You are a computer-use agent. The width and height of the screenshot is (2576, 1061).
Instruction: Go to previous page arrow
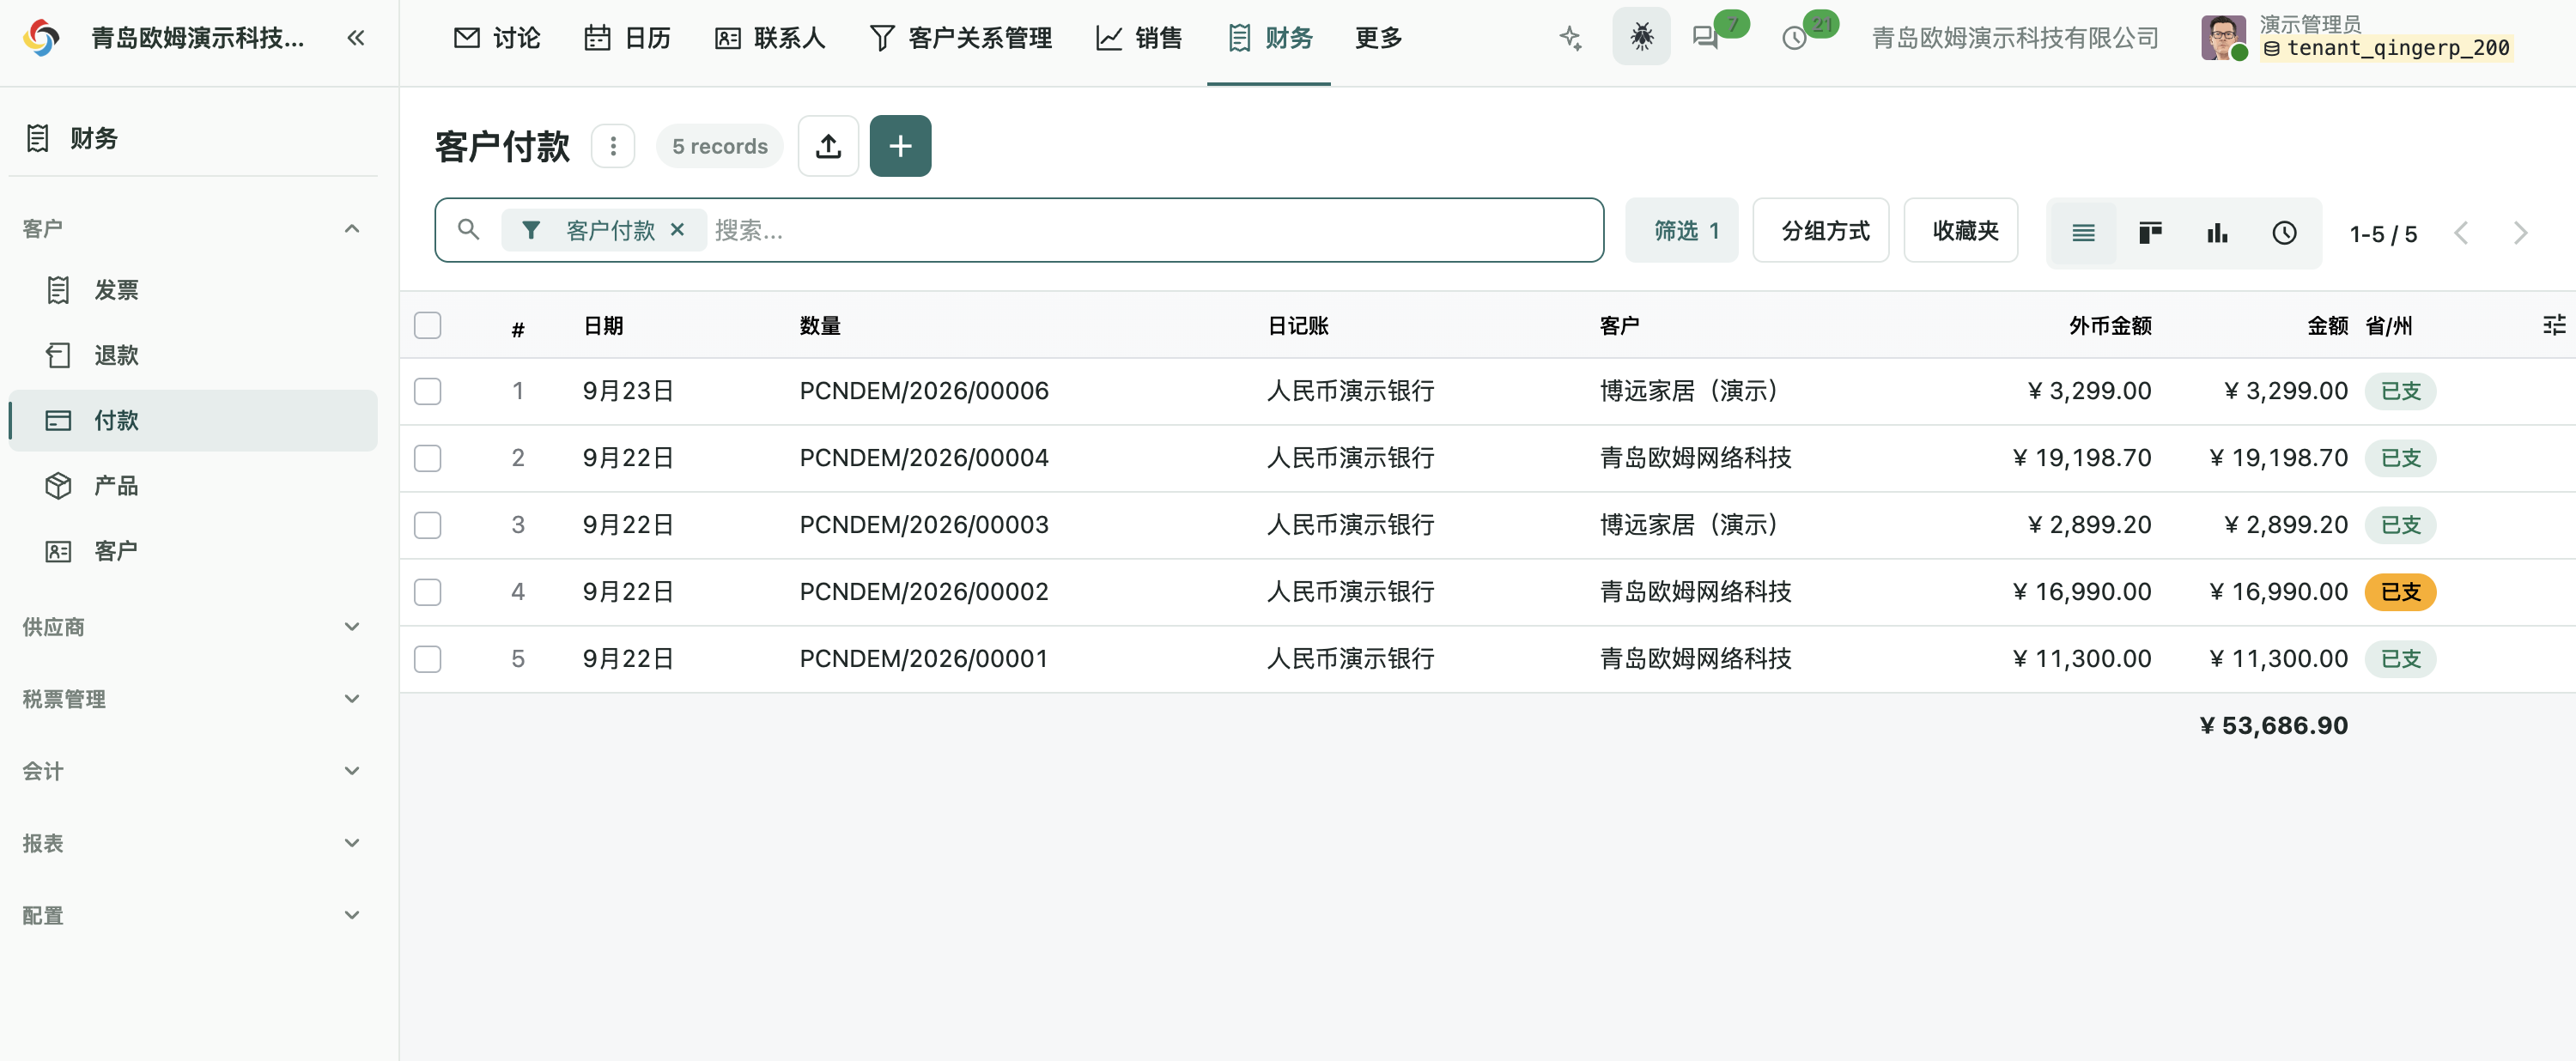[x=2461, y=233]
